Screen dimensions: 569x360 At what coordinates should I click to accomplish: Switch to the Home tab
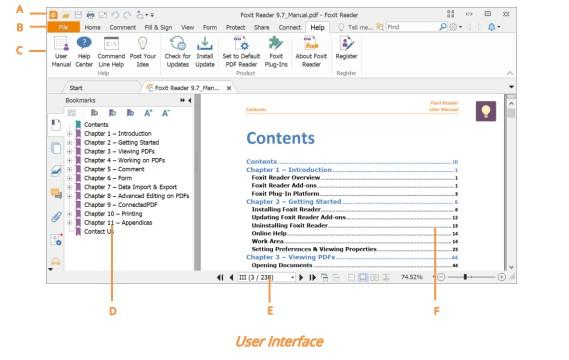93,27
